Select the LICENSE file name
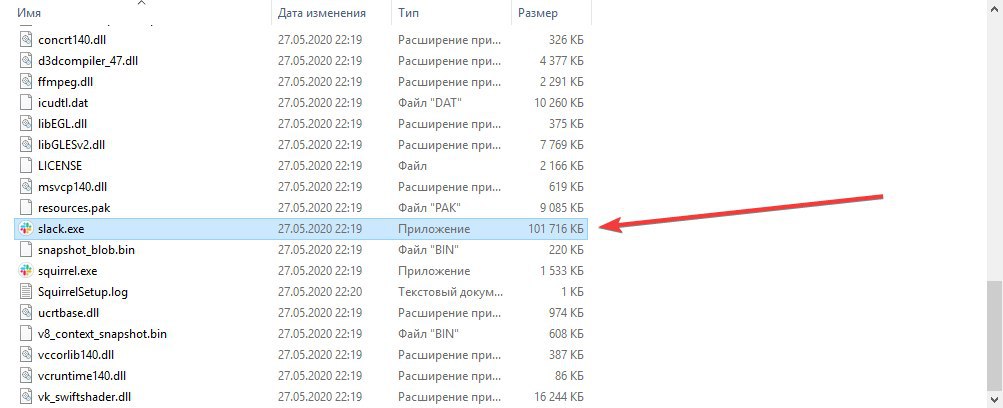This screenshot has height=408, width=1003. 59,166
